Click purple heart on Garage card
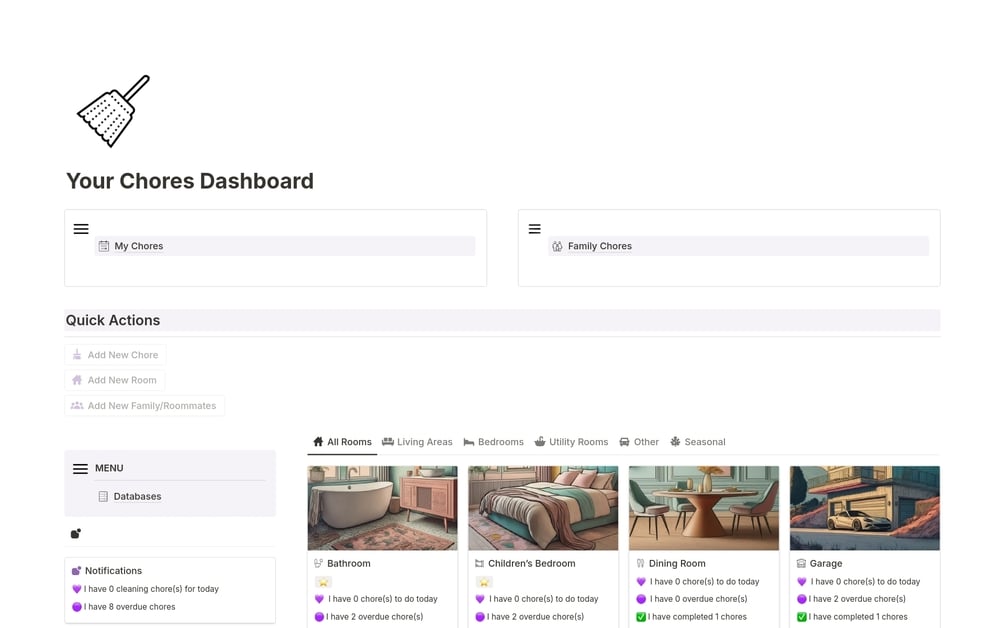The width and height of the screenshot is (1005, 628). coord(802,582)
